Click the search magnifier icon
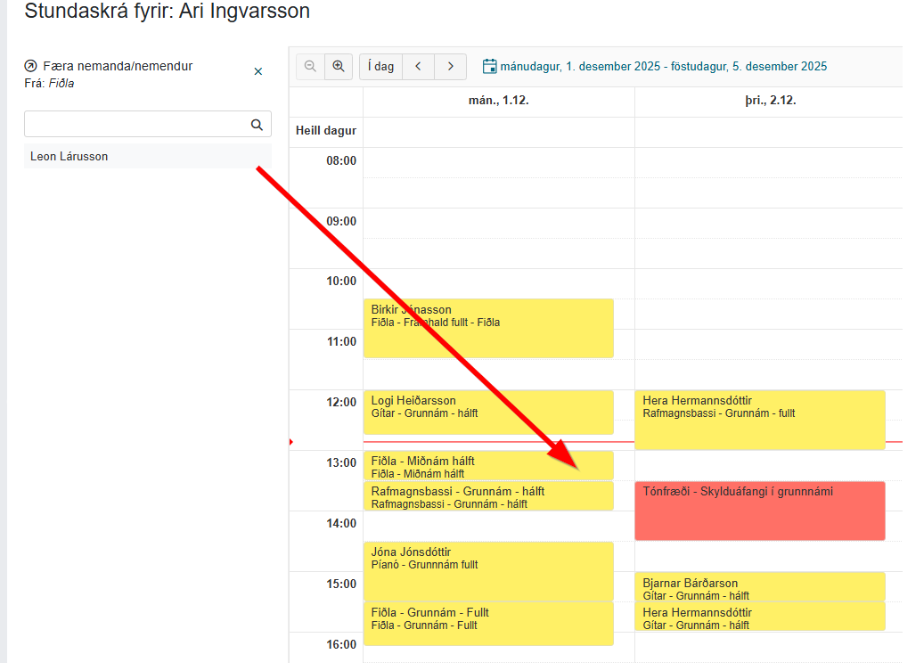903x663 pixels. tap(257, 124)
